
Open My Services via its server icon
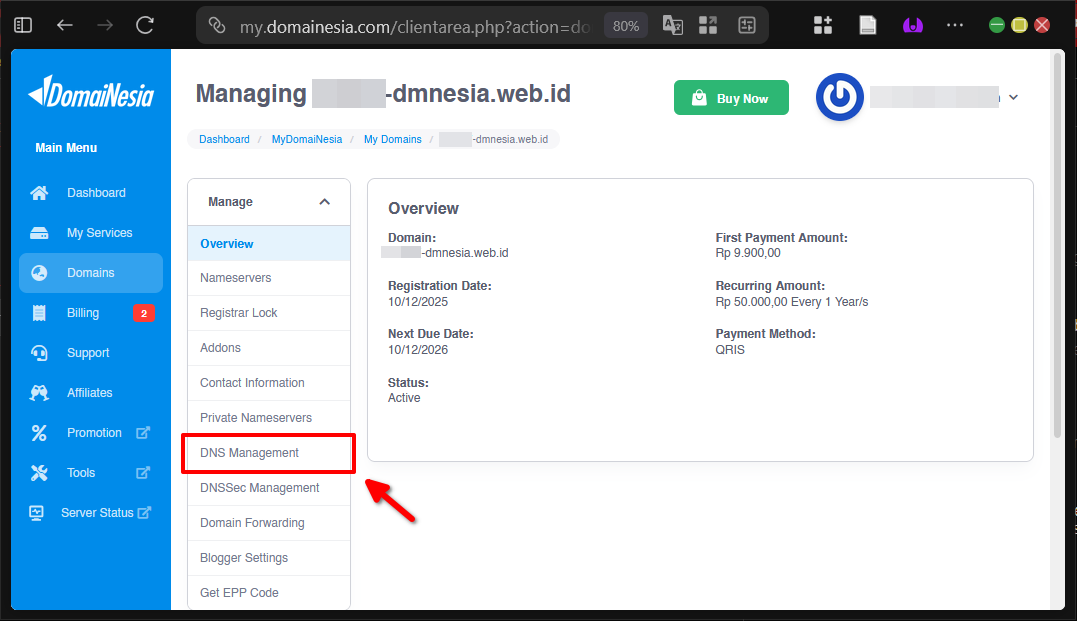(x=38, y=232)
